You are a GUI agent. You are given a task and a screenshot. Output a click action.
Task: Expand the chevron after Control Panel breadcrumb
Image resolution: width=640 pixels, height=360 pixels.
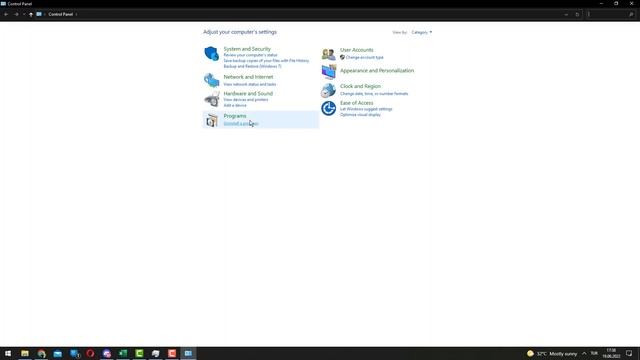(x=76, y=14)
